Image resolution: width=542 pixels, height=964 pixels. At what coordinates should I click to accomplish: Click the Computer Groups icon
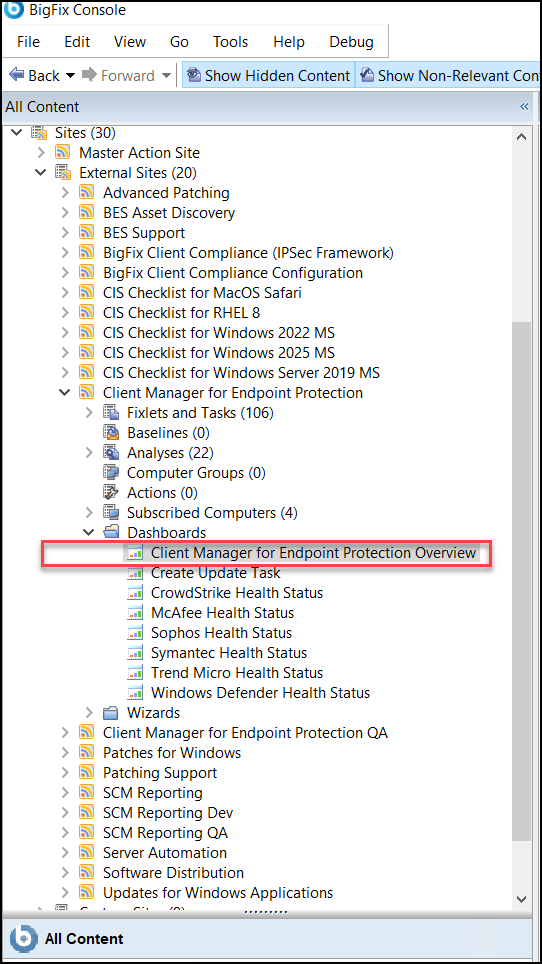[111, 472]
